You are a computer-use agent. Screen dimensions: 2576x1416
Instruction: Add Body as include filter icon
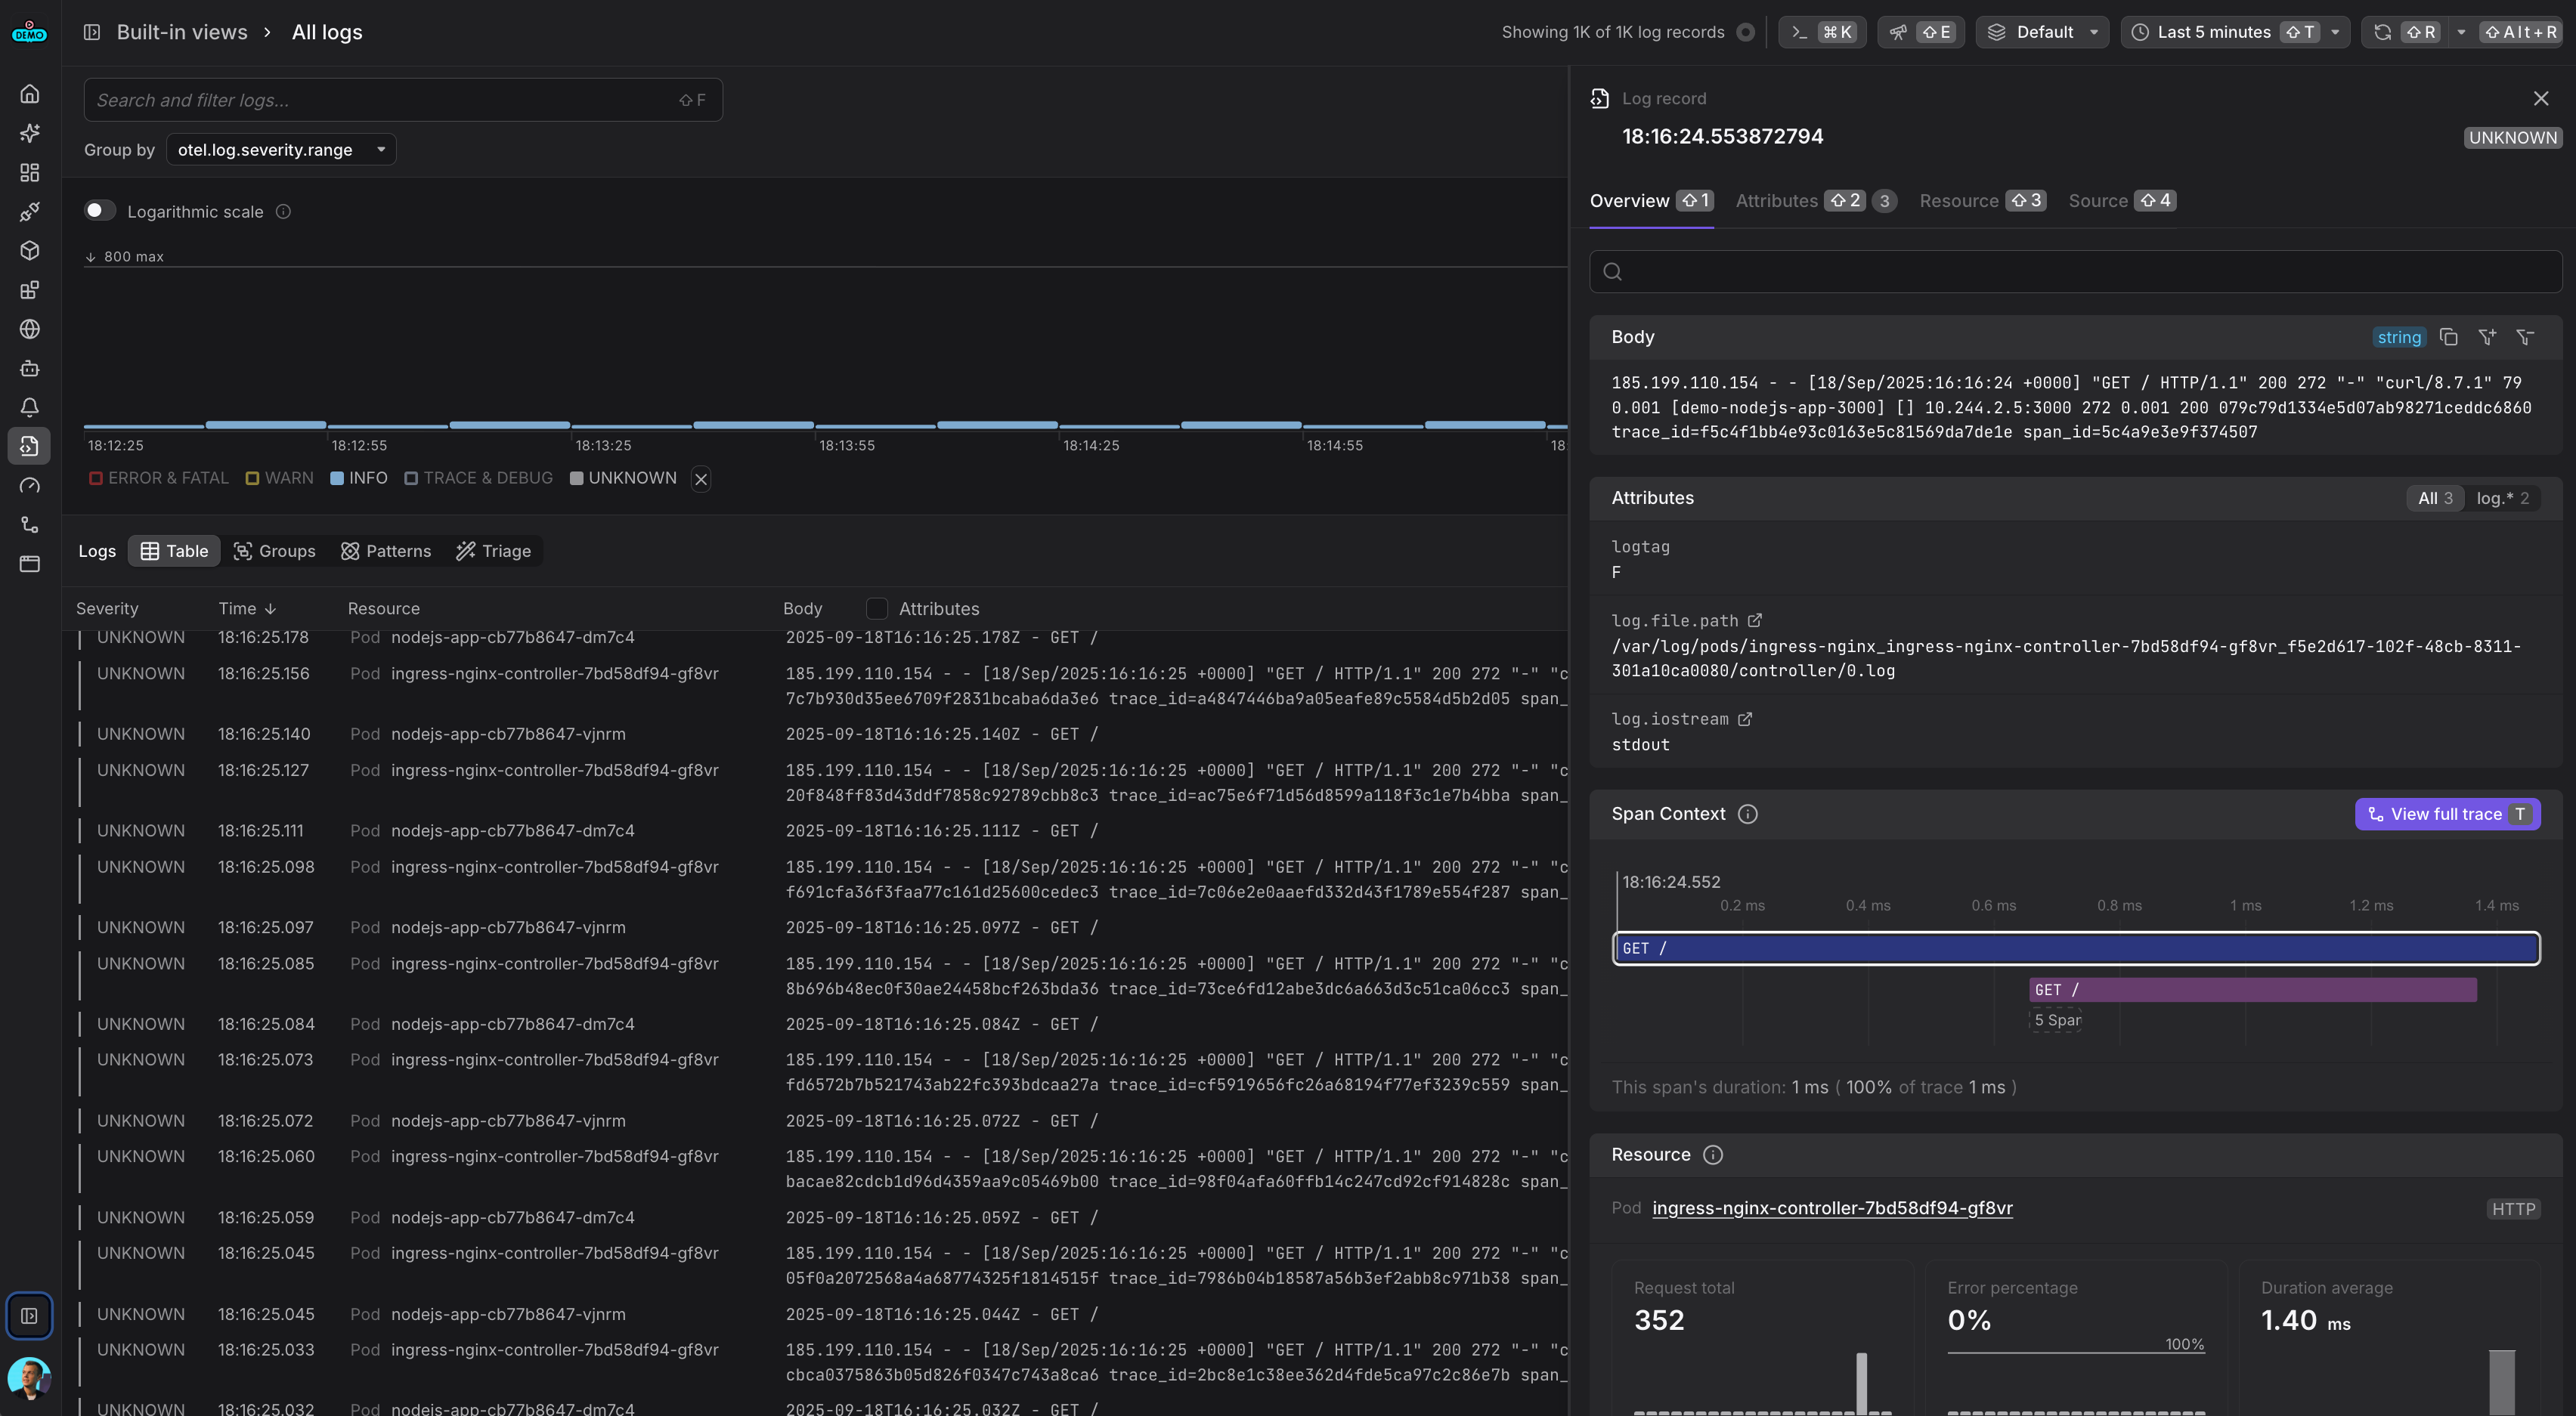tap(2487, 337)
